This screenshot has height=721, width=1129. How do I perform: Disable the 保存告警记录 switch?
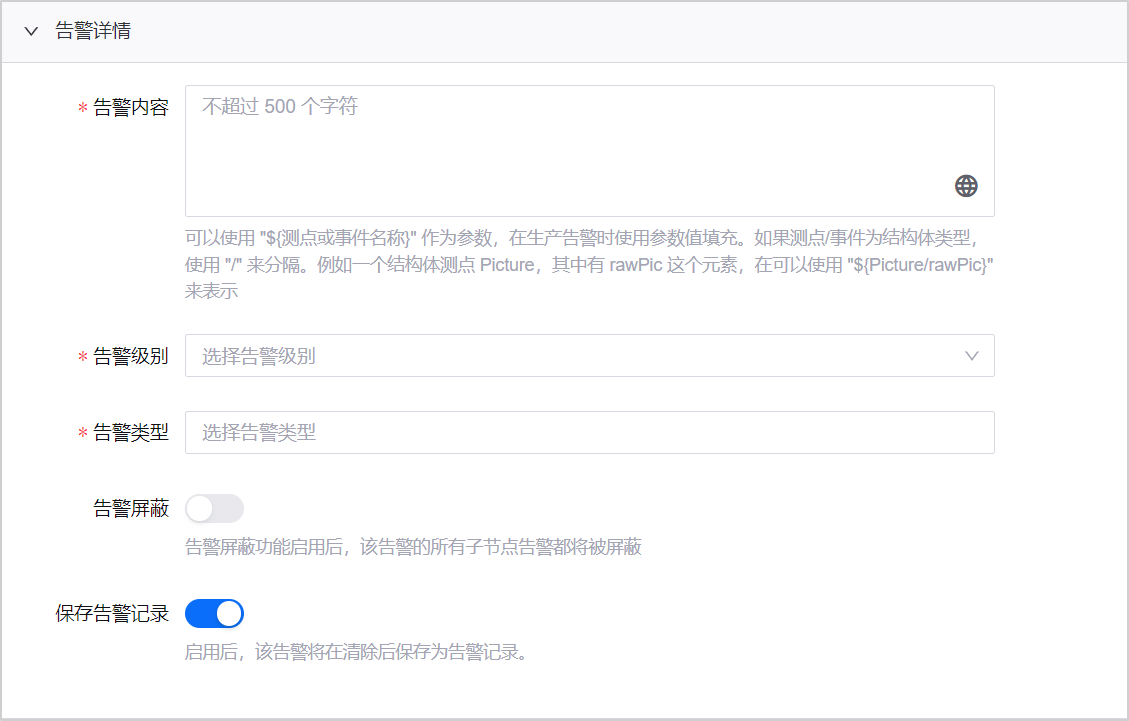point(214,613)
